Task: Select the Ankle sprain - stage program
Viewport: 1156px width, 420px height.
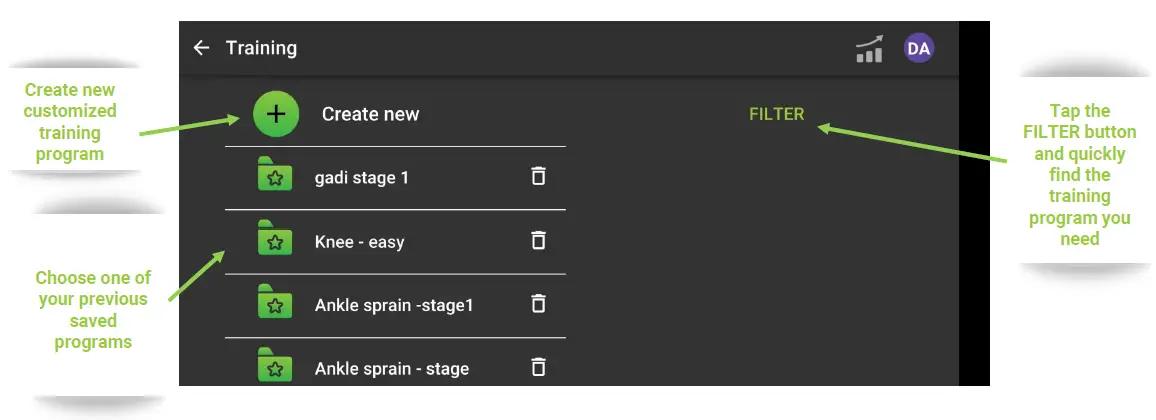Action: (x=391, y=369)
